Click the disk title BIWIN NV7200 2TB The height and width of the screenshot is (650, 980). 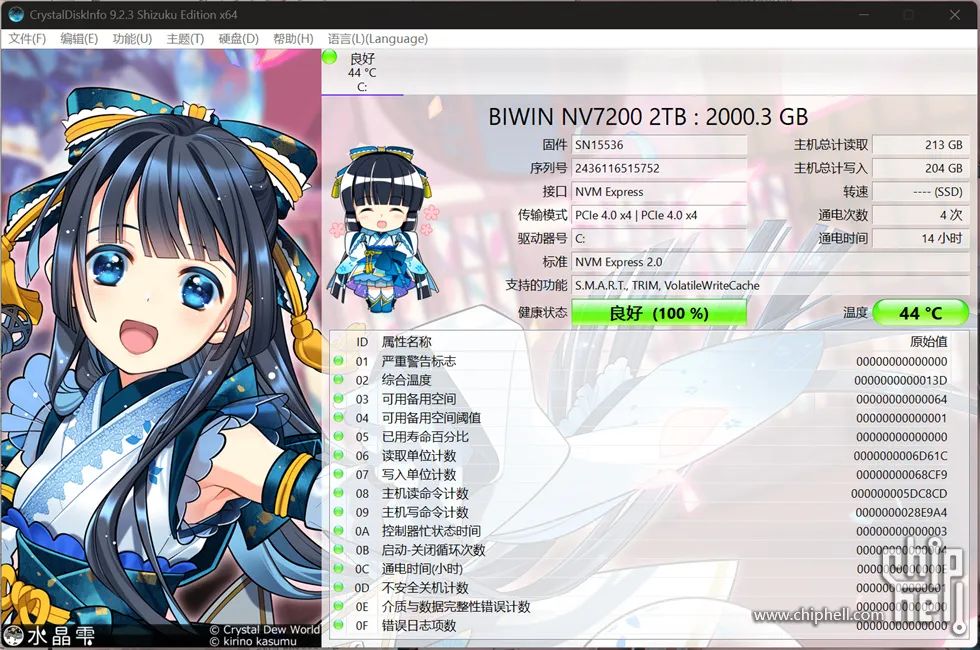click(x=648, y=117)
